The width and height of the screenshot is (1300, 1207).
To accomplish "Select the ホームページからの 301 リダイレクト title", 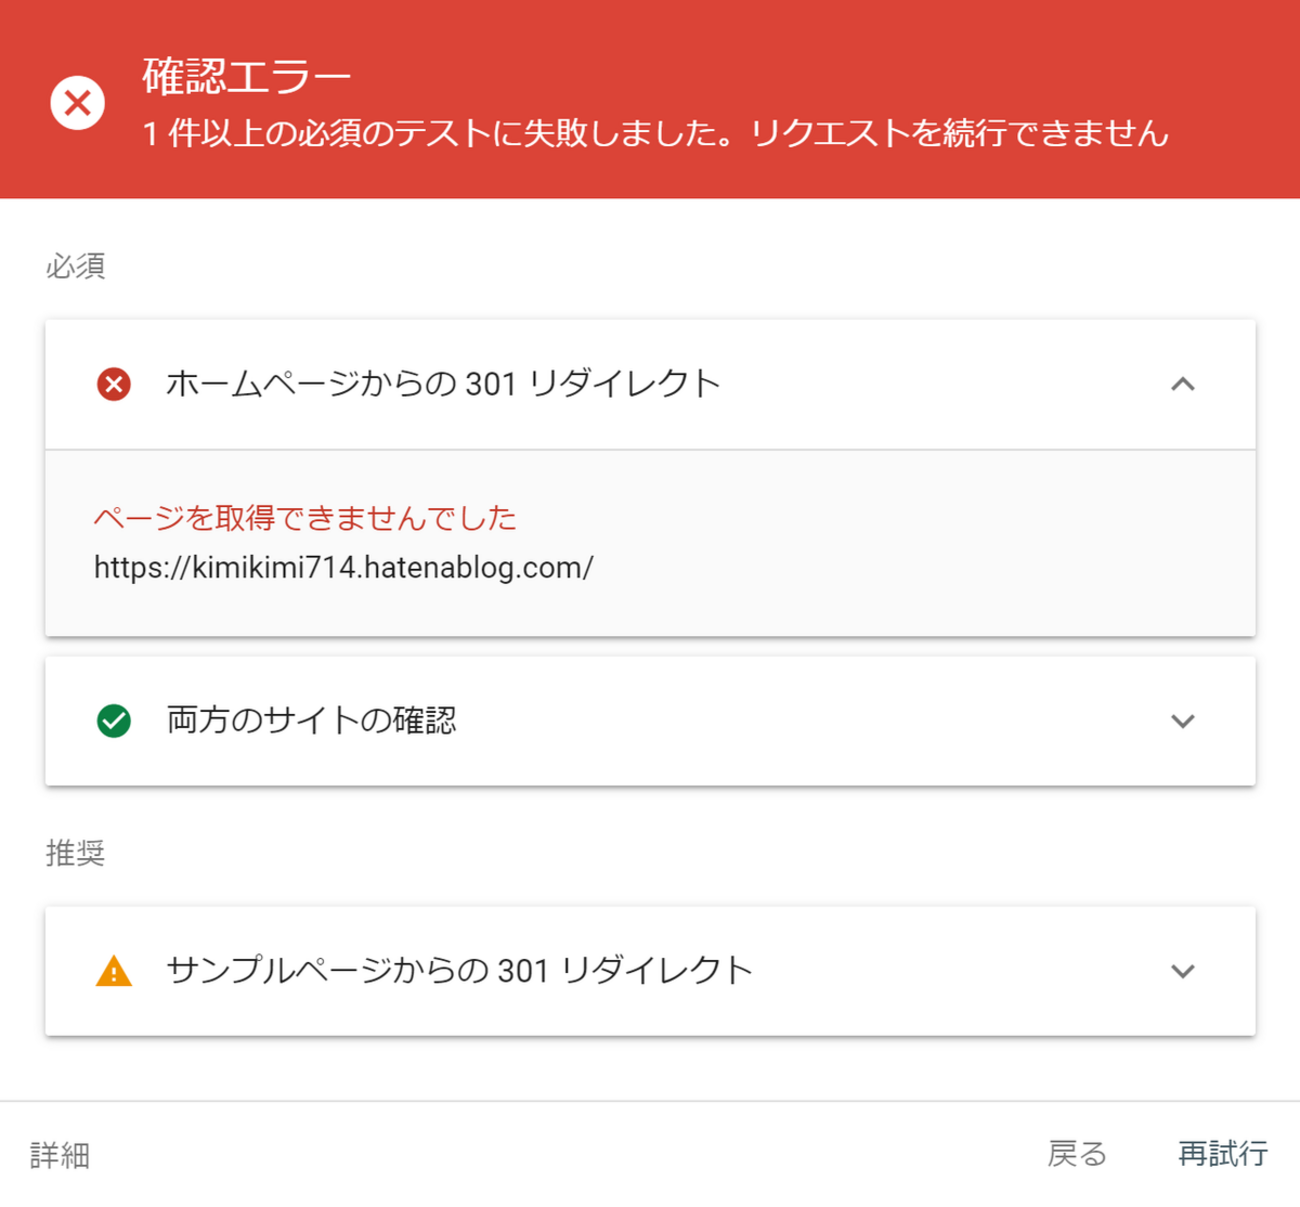I will 443,384.
